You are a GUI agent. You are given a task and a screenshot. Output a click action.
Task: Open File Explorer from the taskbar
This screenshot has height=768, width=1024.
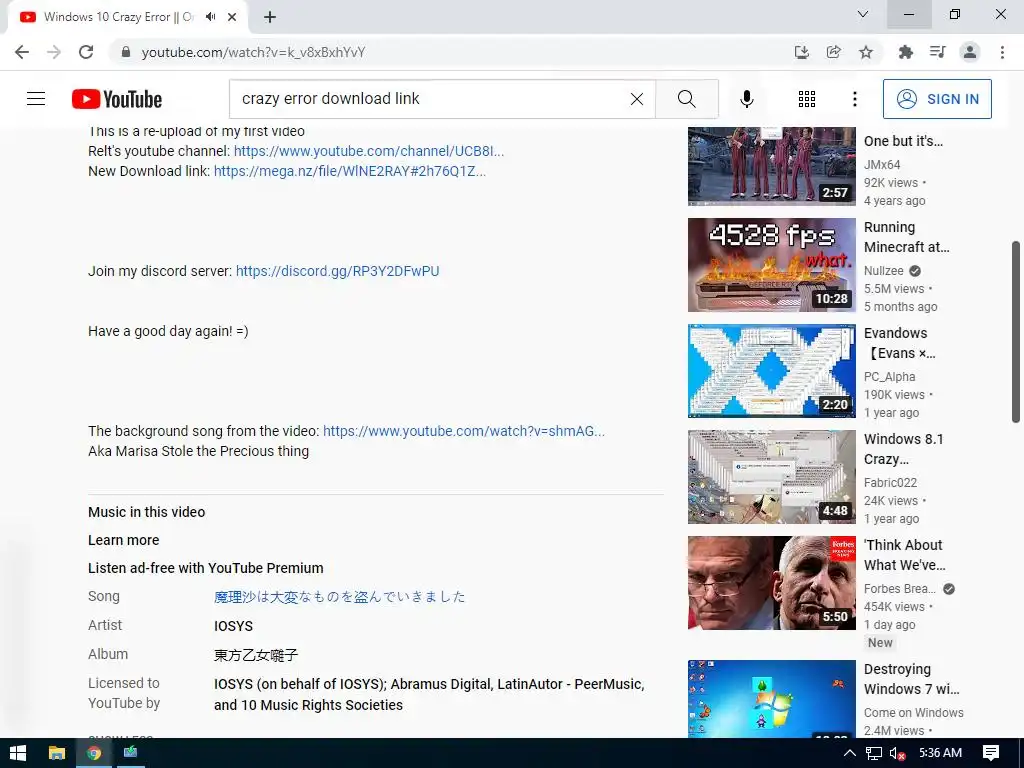(x=57, y=753)
